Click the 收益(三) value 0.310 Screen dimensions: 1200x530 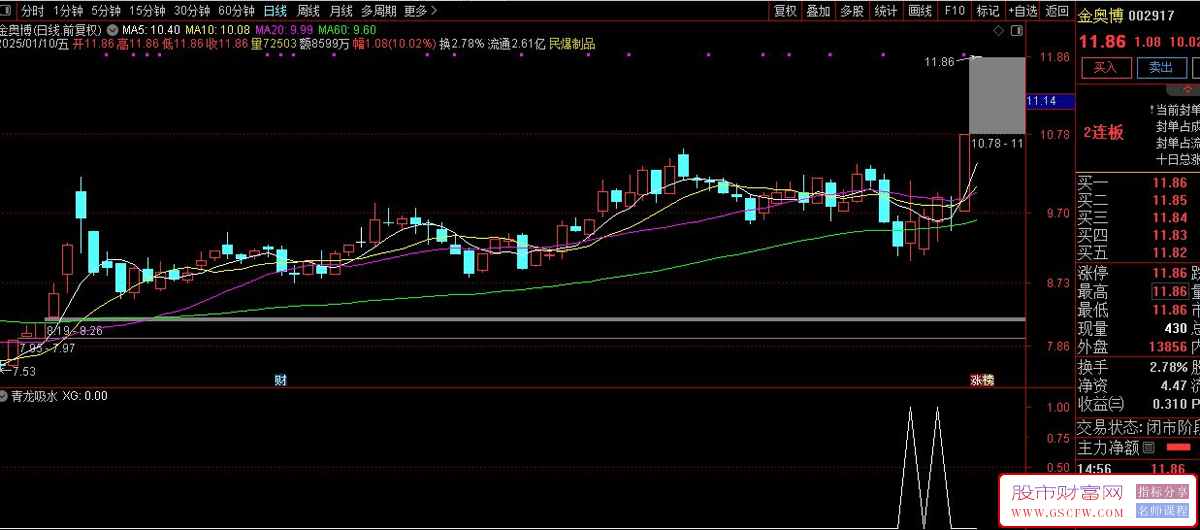point(1168,404)
